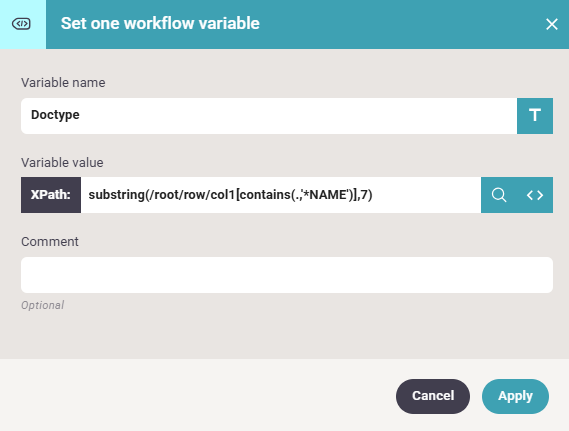Focus the Variable name field containing Doctype

(x=269, y=116)
